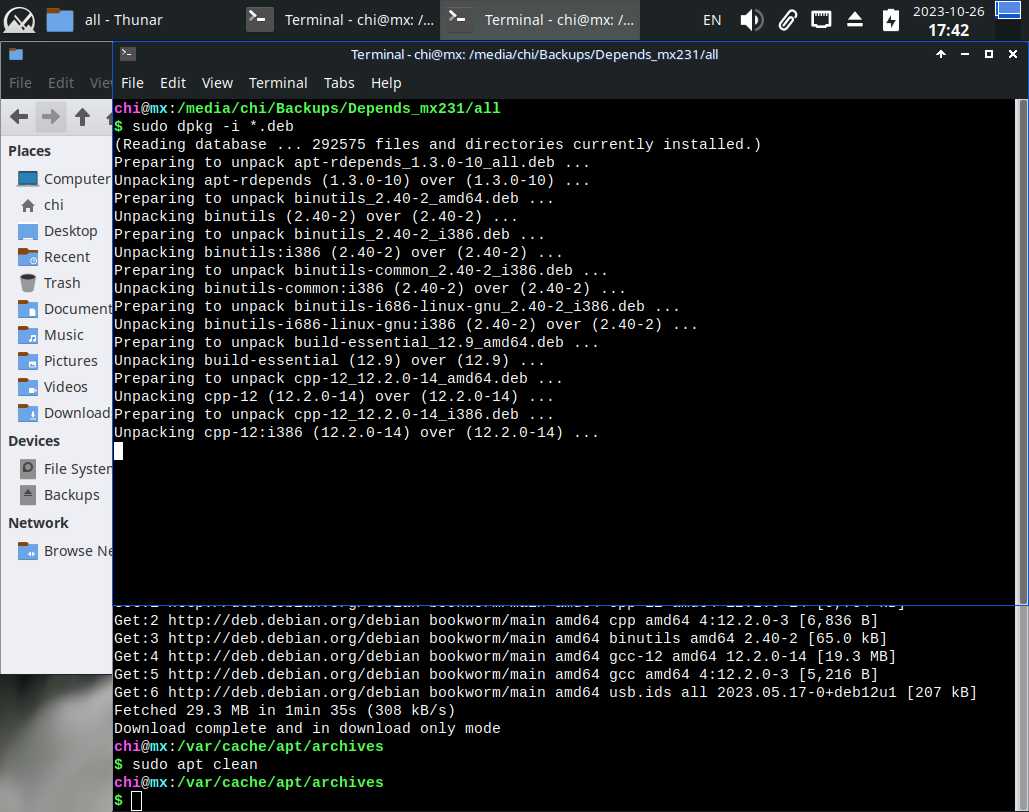Open the File menu in the Terminal
The width and height of the screenshot is (1029, 812).
click(132, 83)
